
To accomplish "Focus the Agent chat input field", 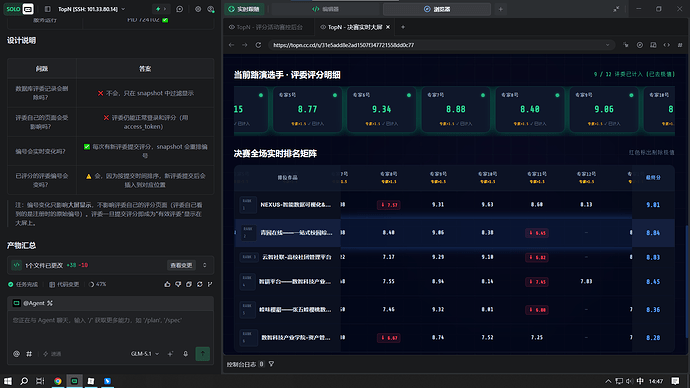I will tap(110, 320).
